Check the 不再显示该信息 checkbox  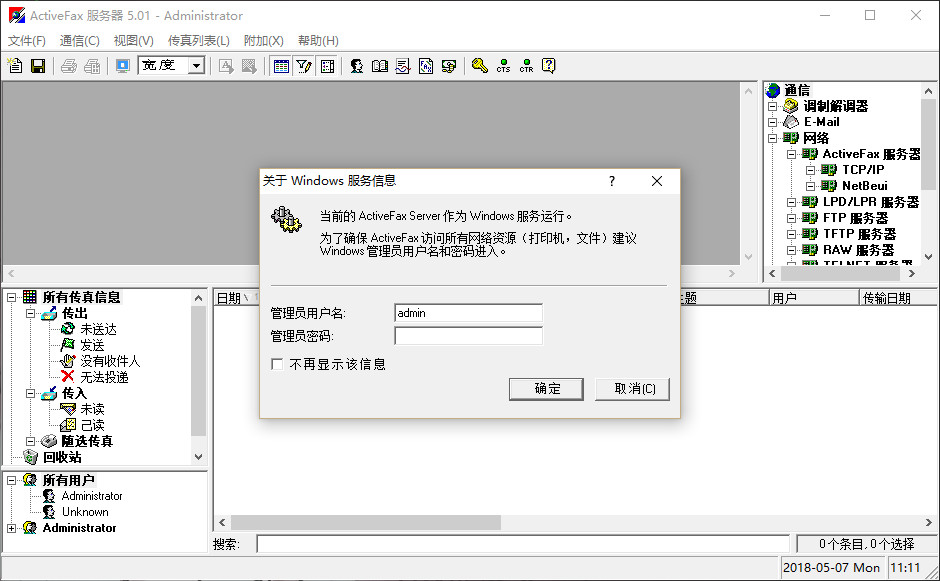[277, 364]
